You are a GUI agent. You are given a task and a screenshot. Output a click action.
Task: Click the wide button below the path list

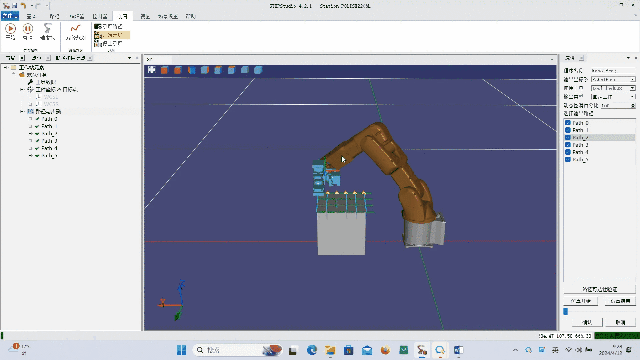[599, 289]
